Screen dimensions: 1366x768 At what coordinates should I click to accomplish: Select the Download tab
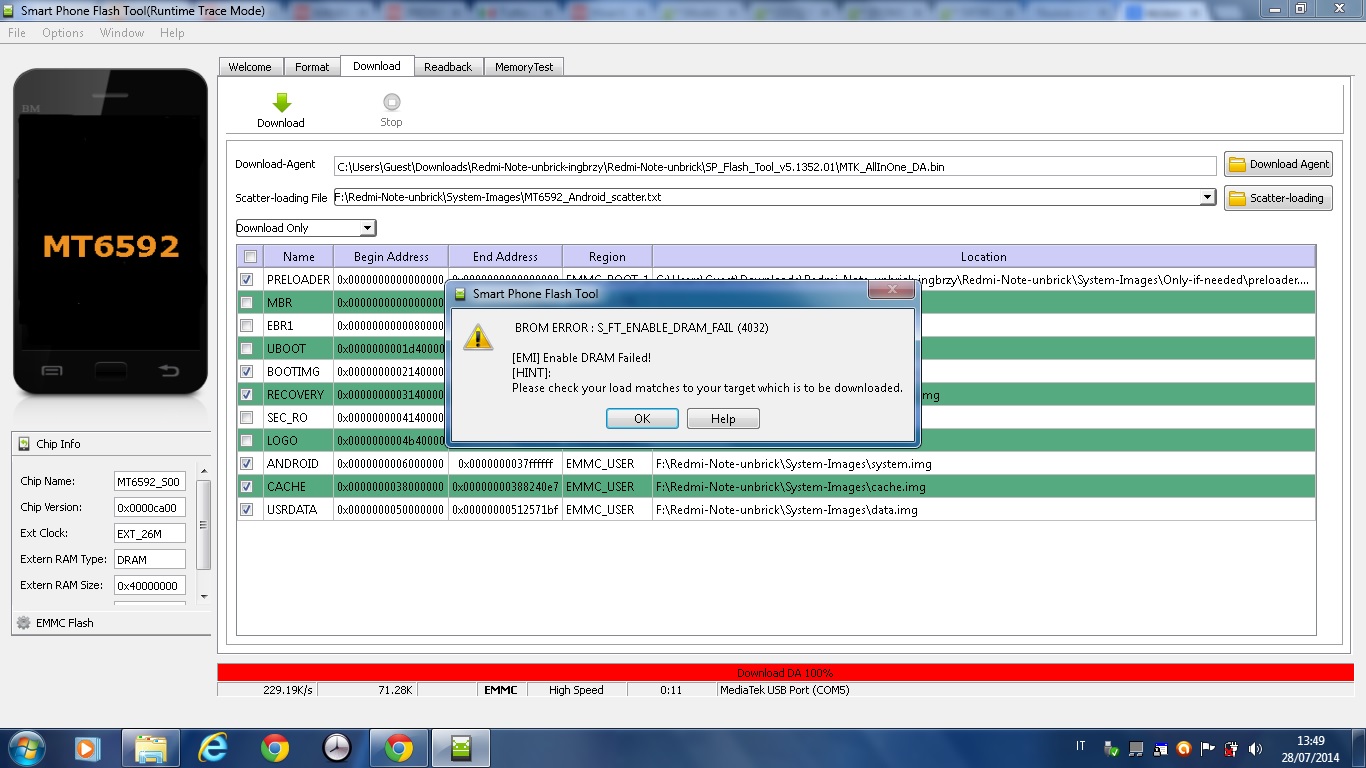[x=377, y=66]
